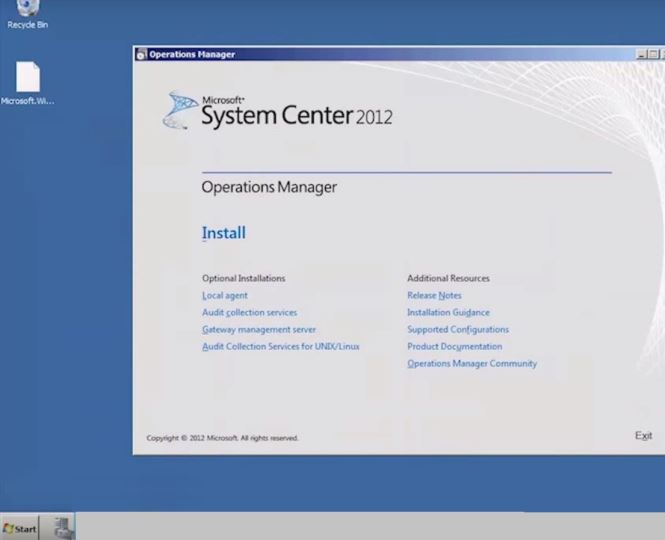
Task: View the Release Notes
Action: click(x=434, y=296)
